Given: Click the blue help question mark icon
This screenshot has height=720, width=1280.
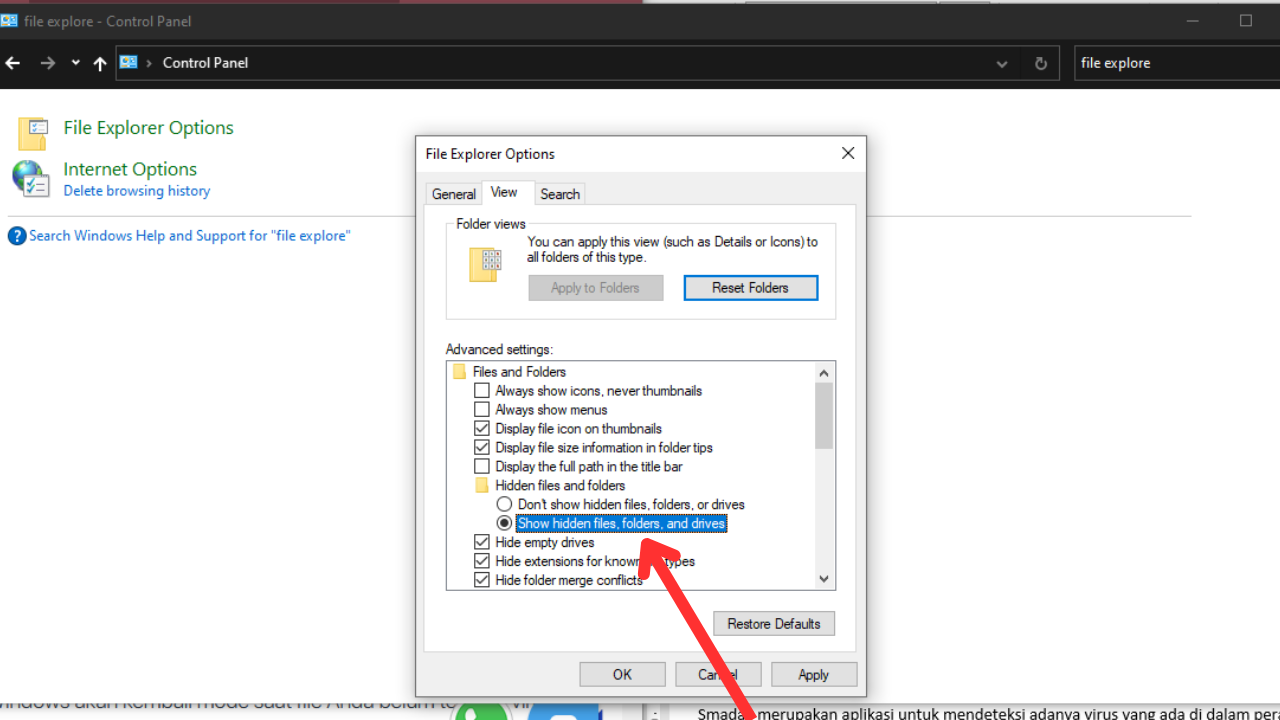Looking at the screenshot, I should pos(17,236).
